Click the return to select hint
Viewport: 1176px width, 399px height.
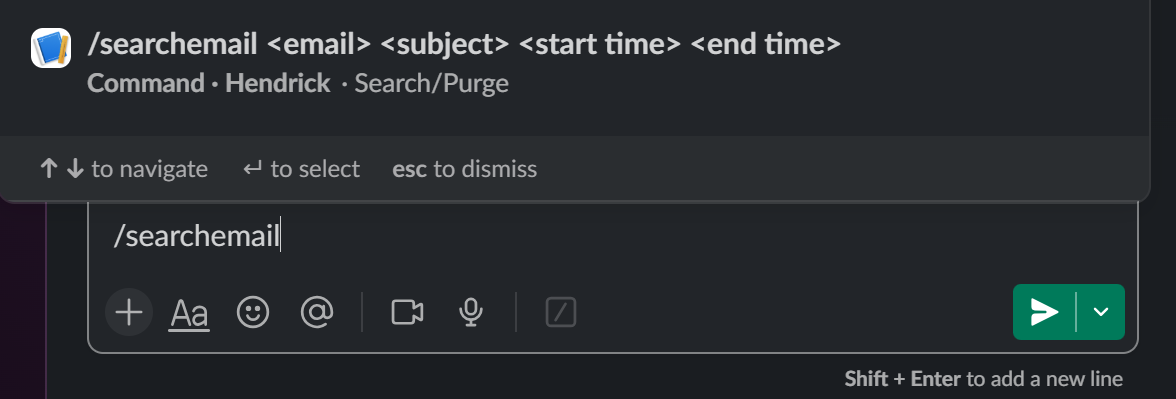pyautogui.click(x=302, y=169)
